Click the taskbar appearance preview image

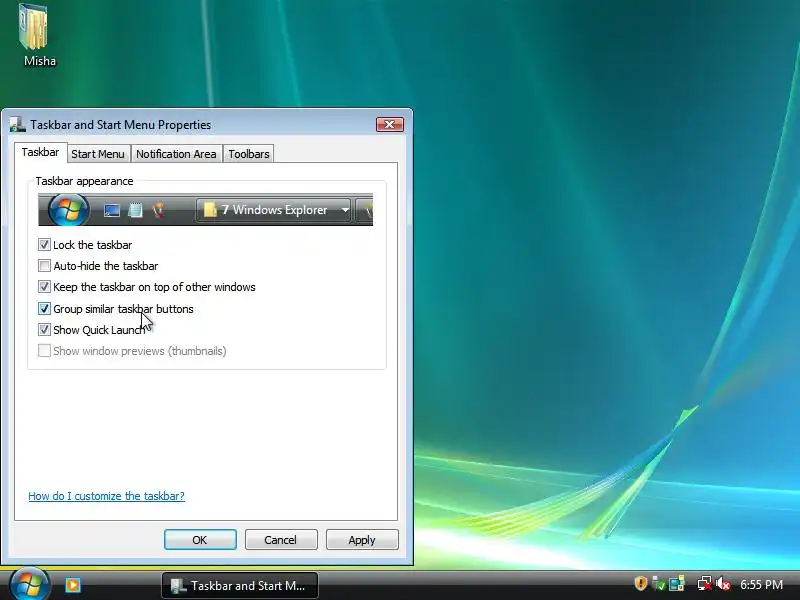pyautogui.click(x=206, y=210)
